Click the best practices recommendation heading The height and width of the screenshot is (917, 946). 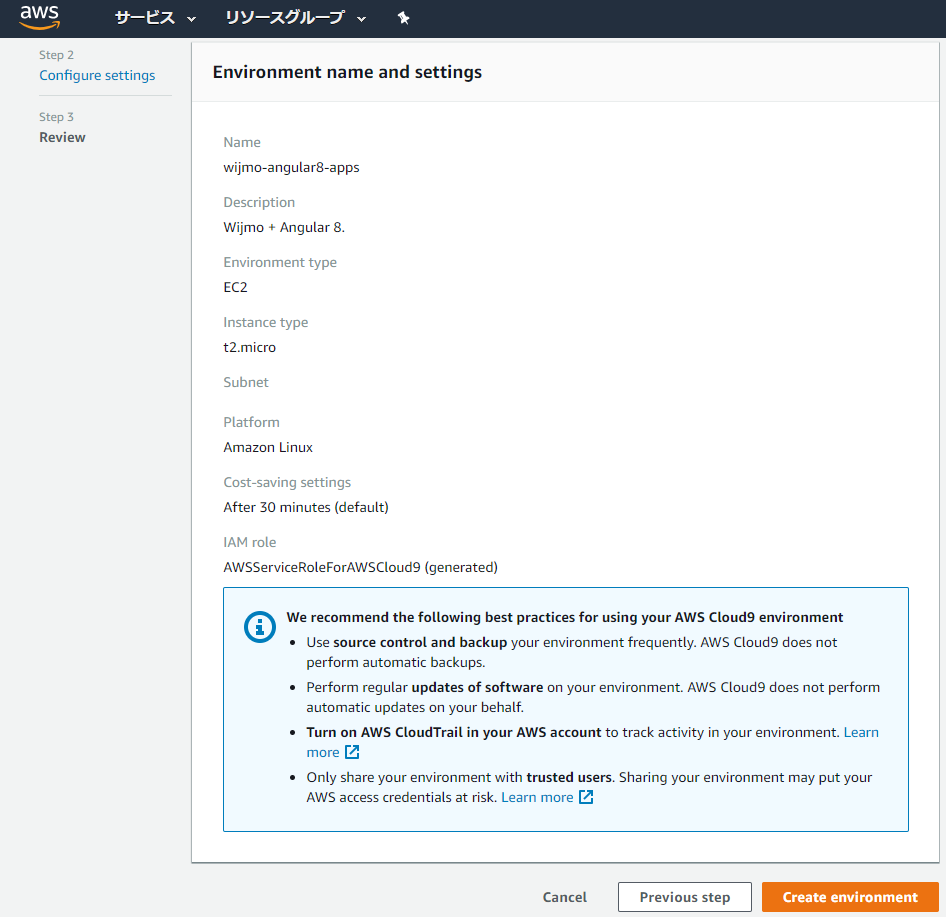coord(565,617)
